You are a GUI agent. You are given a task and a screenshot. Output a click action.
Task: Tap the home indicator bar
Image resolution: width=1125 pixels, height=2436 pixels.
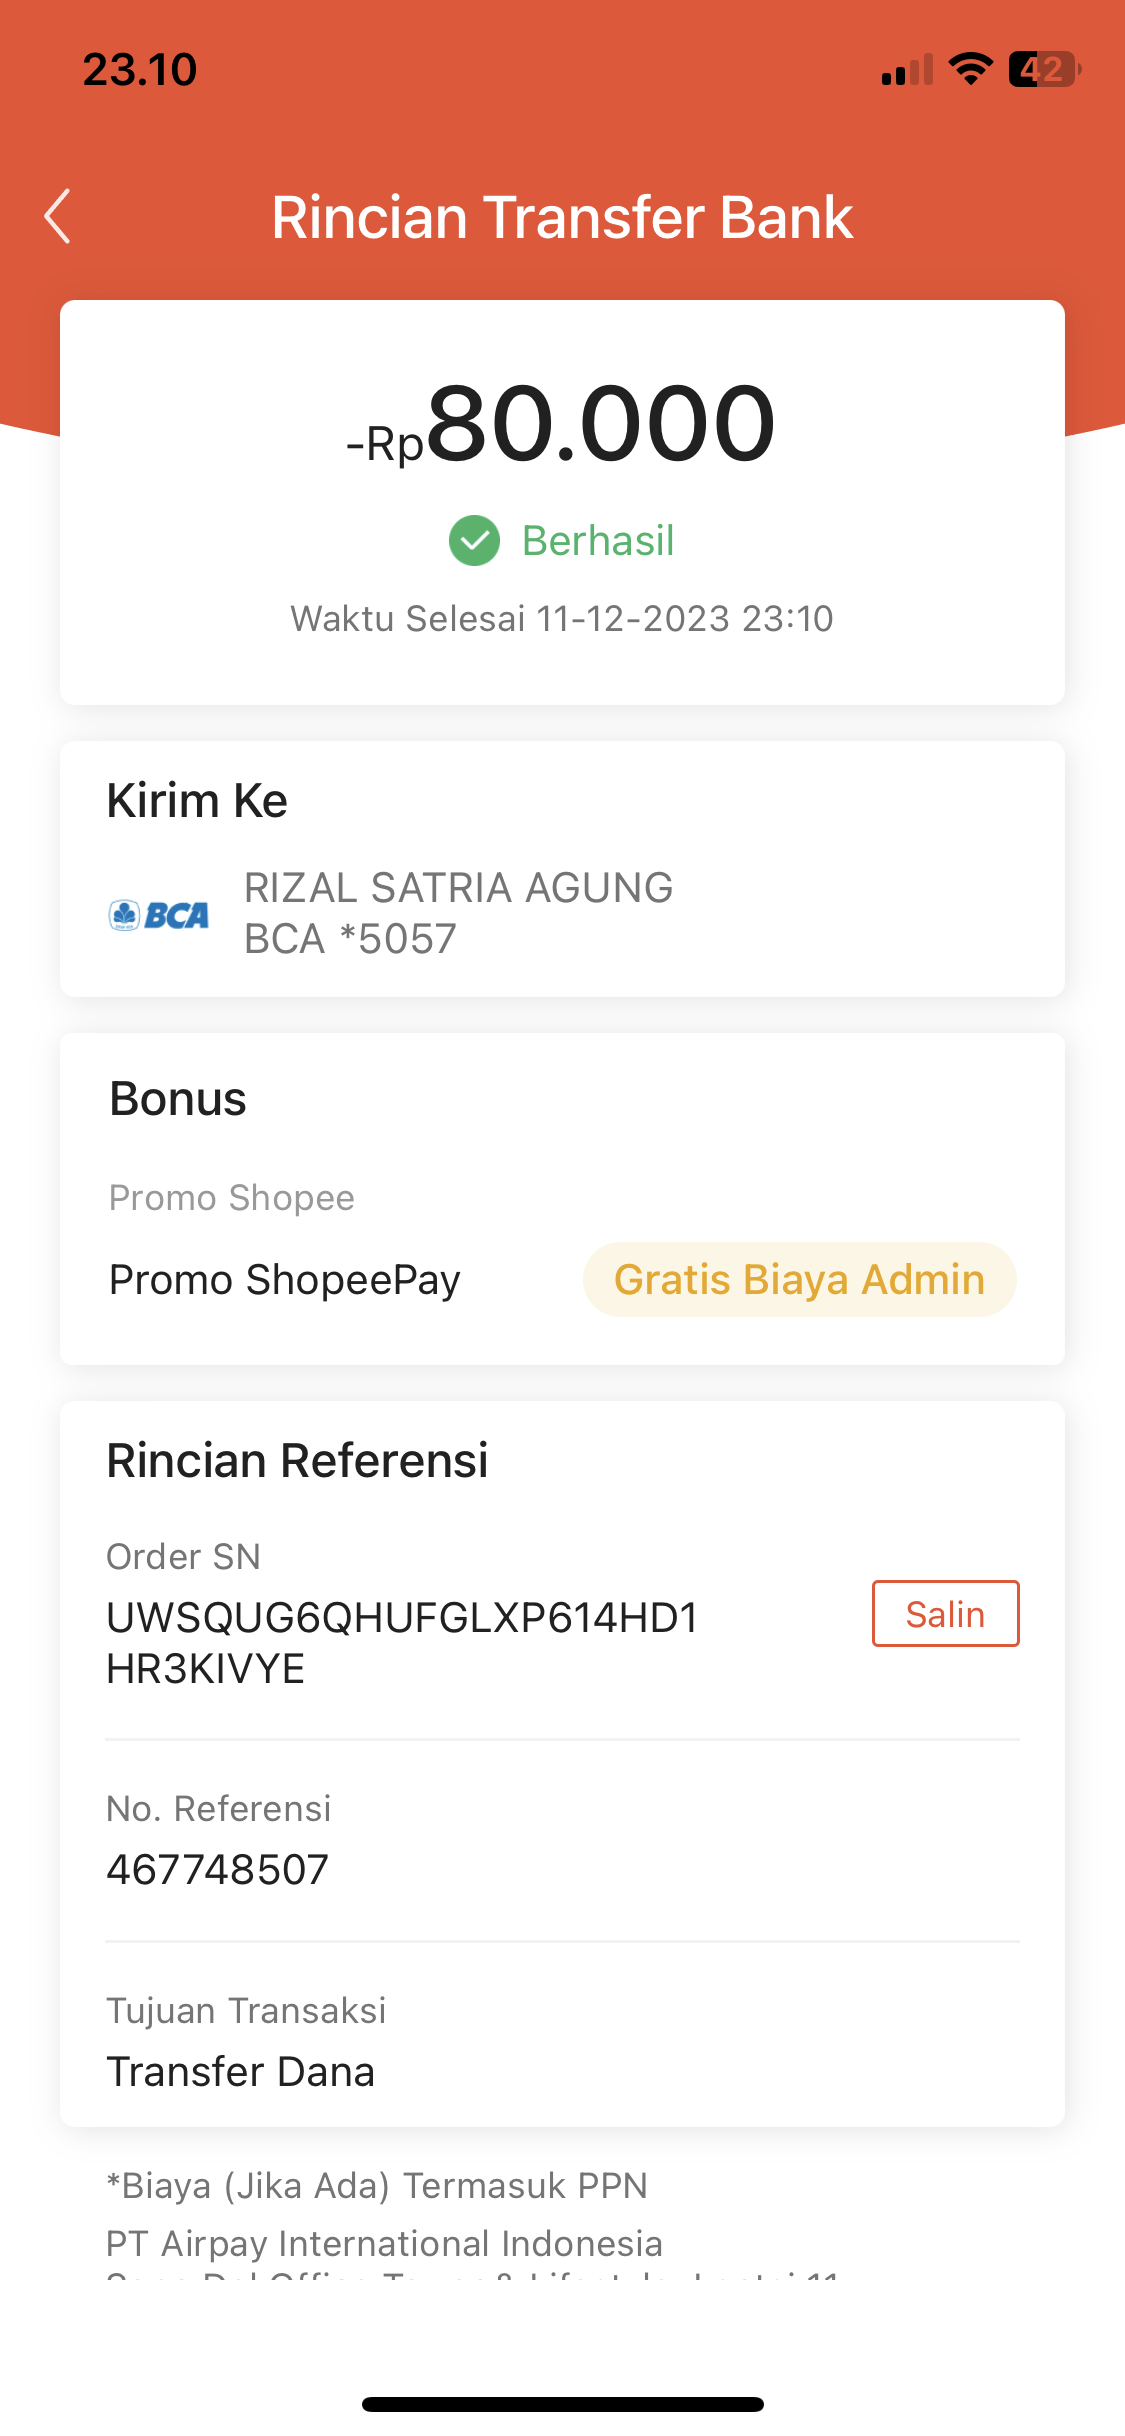562,2404
